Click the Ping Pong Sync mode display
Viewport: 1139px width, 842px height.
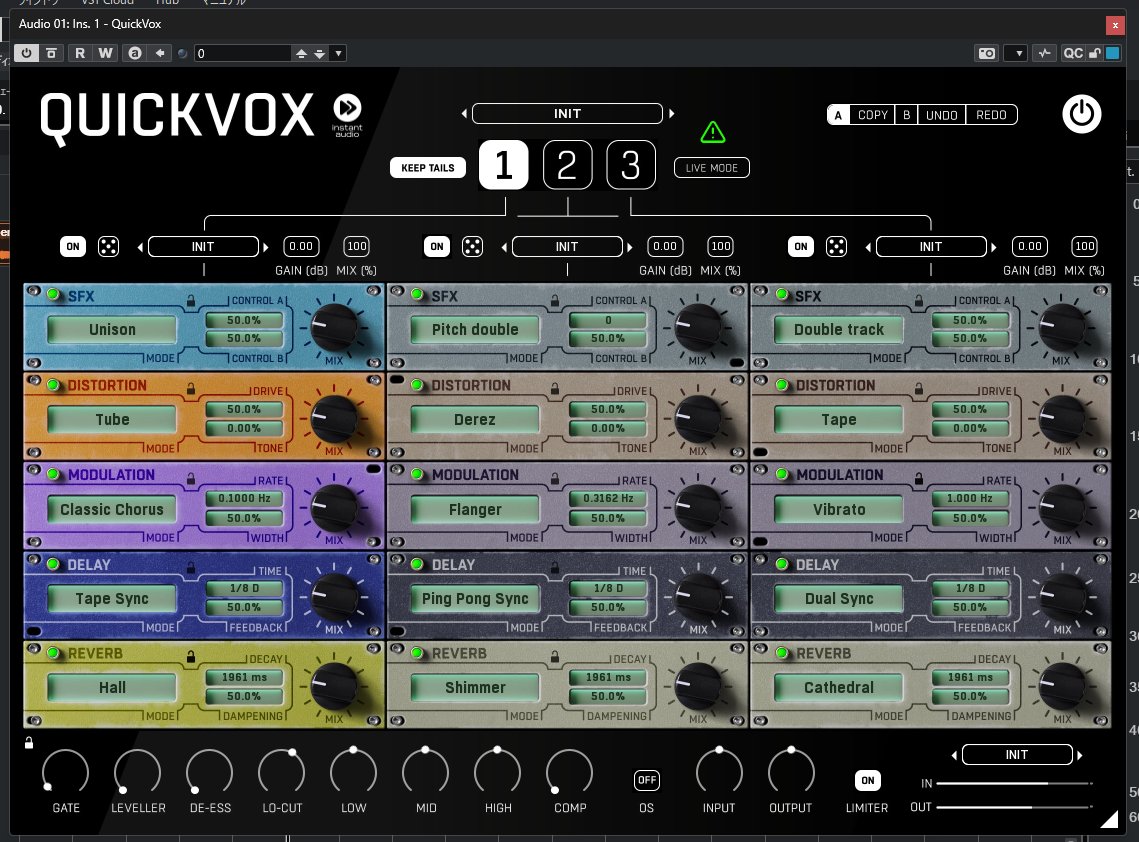tap(475, 599)
